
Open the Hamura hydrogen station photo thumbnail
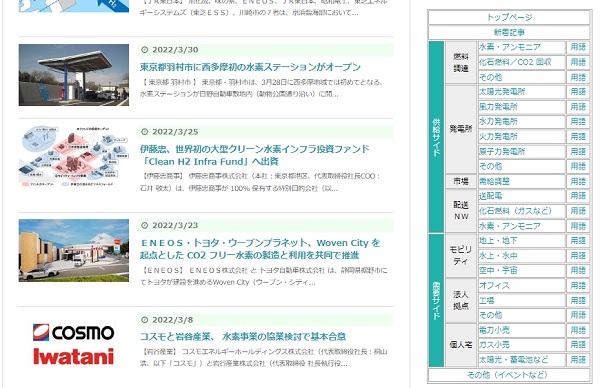73,75
